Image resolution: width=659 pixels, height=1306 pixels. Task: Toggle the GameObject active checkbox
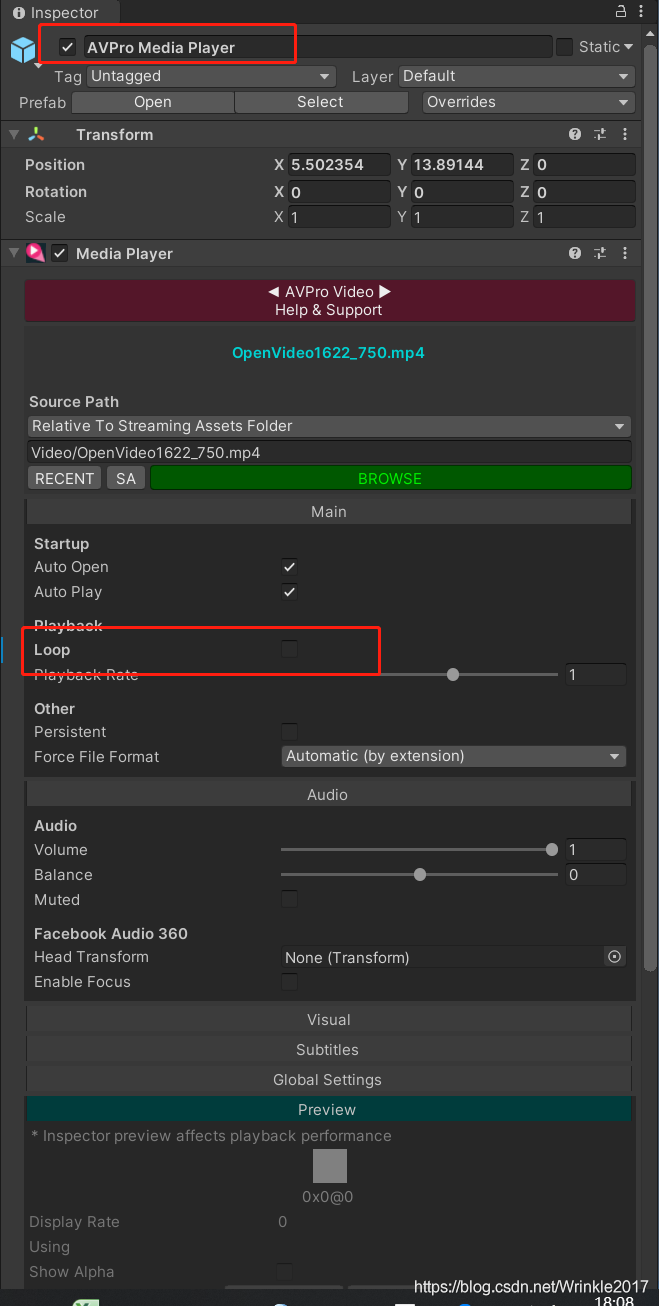click(x=68, y=47)
